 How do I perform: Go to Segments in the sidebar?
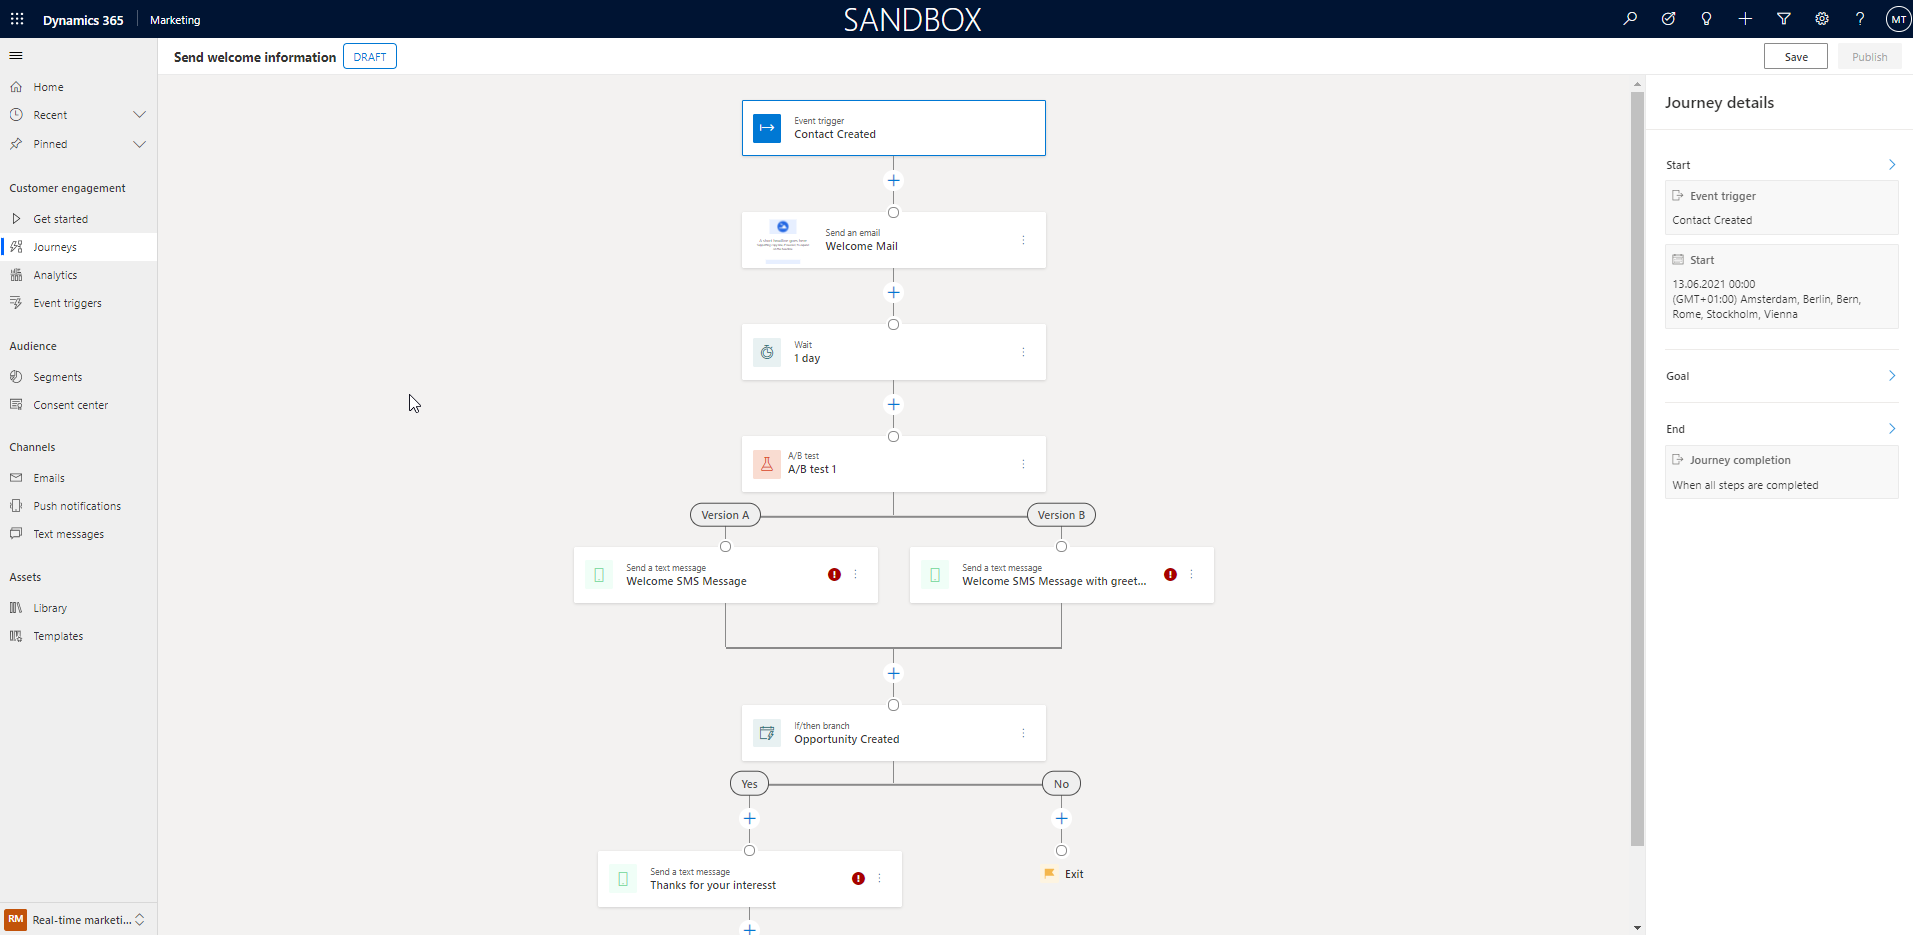click(57, 377)
